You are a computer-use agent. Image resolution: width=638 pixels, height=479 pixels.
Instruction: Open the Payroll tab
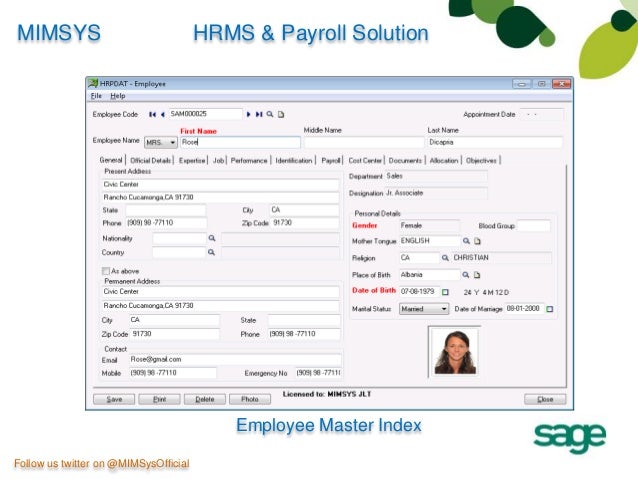coord(330,160)
